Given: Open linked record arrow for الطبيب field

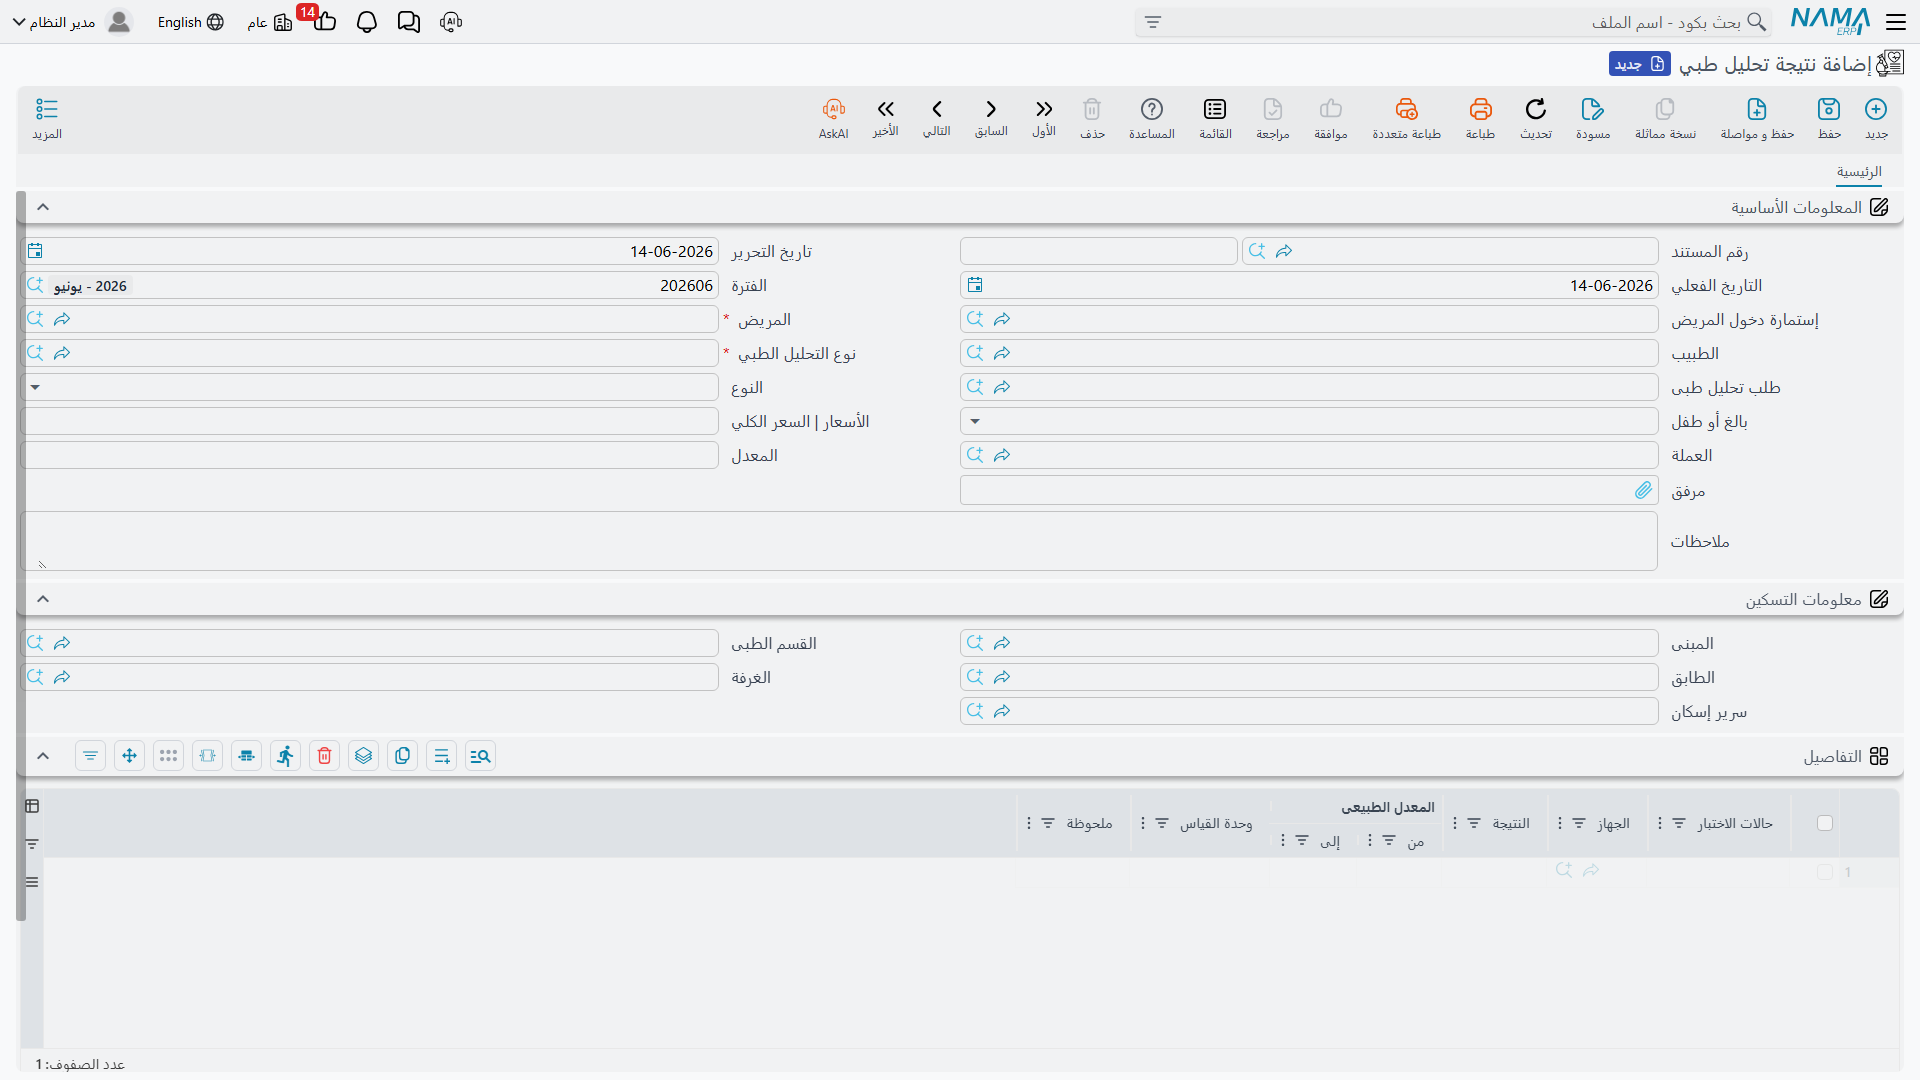Looking at the screenshot, I should [x=1002, y=353].
